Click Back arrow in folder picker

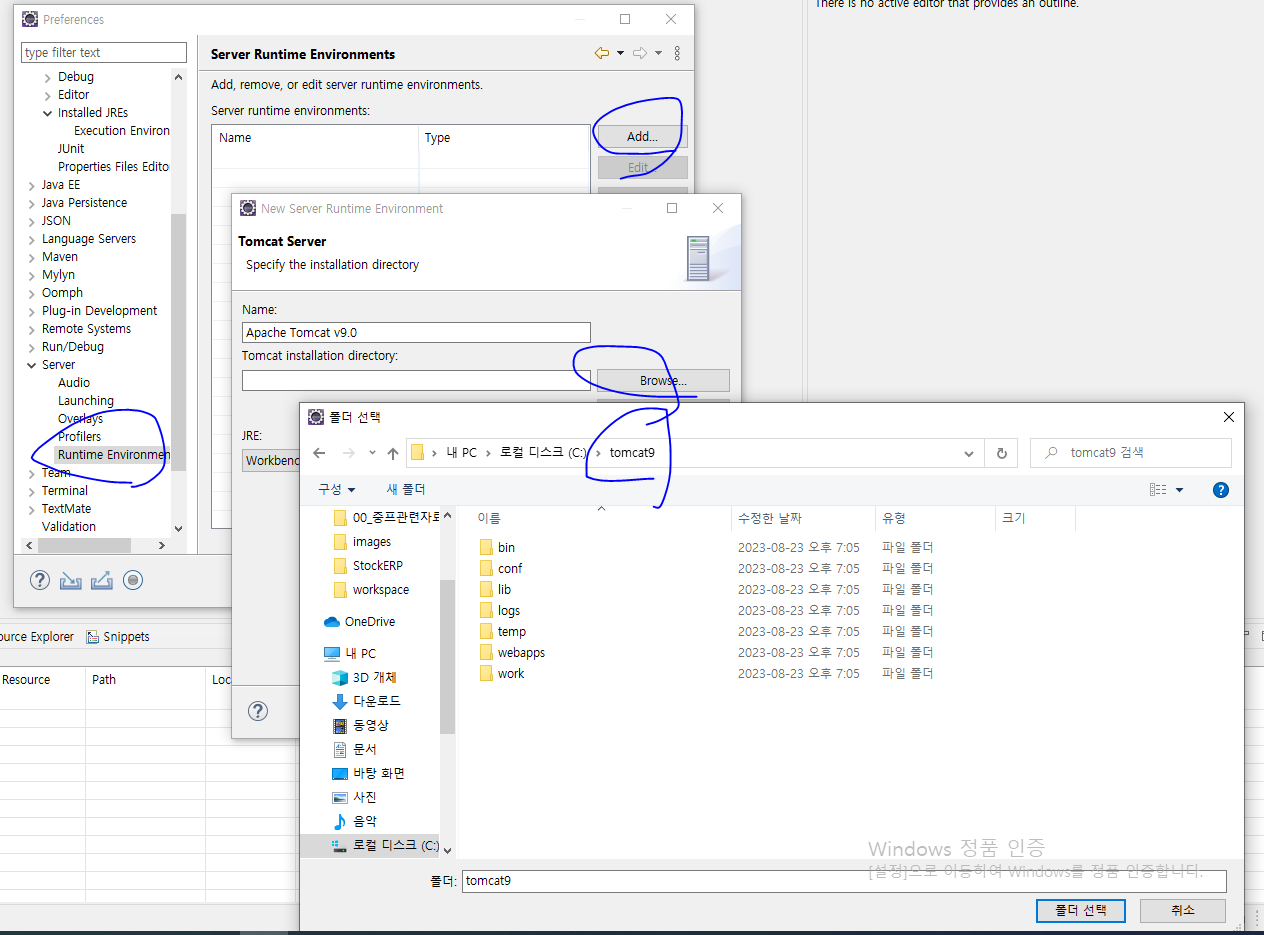[319, 453]
